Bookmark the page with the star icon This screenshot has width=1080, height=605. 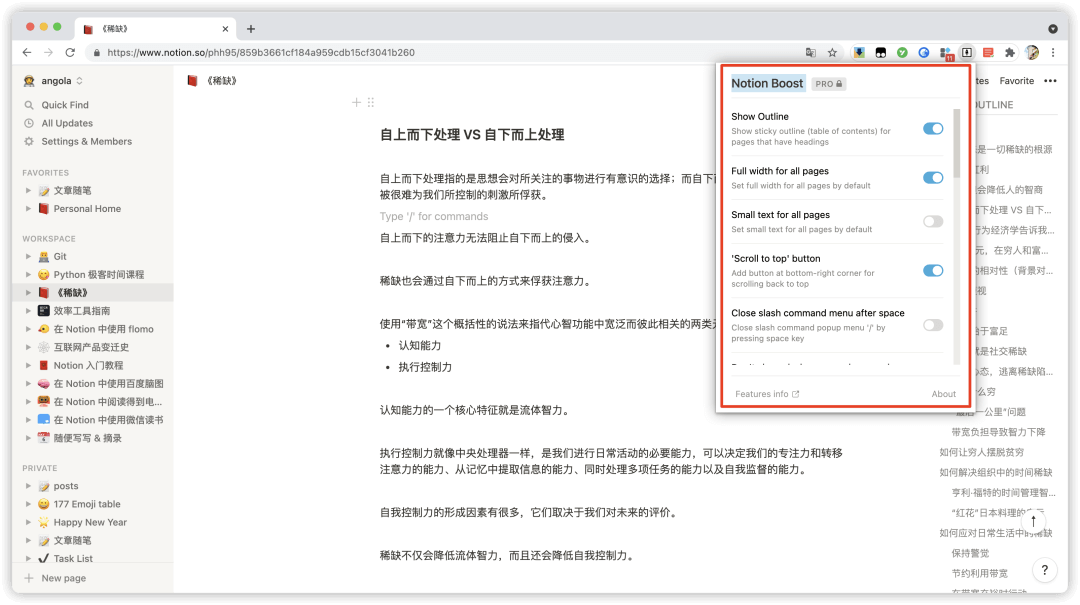point(832,52)
